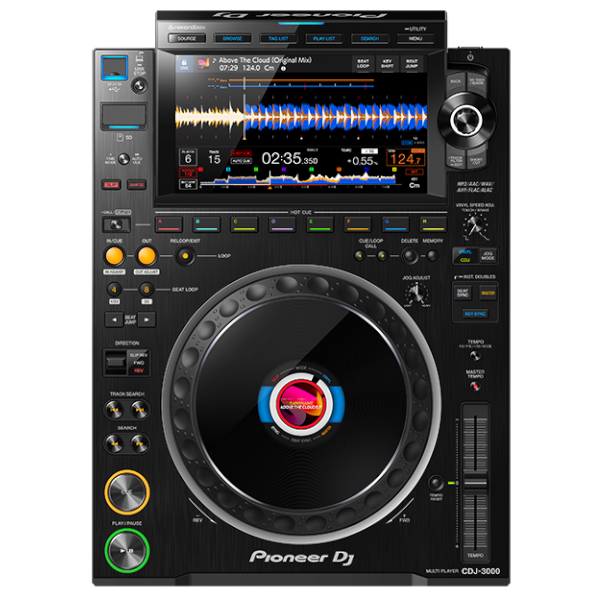Screen dimensions: 600x600
Task: Open the Source tab on the touchscreen
Action: coord(186,38)
